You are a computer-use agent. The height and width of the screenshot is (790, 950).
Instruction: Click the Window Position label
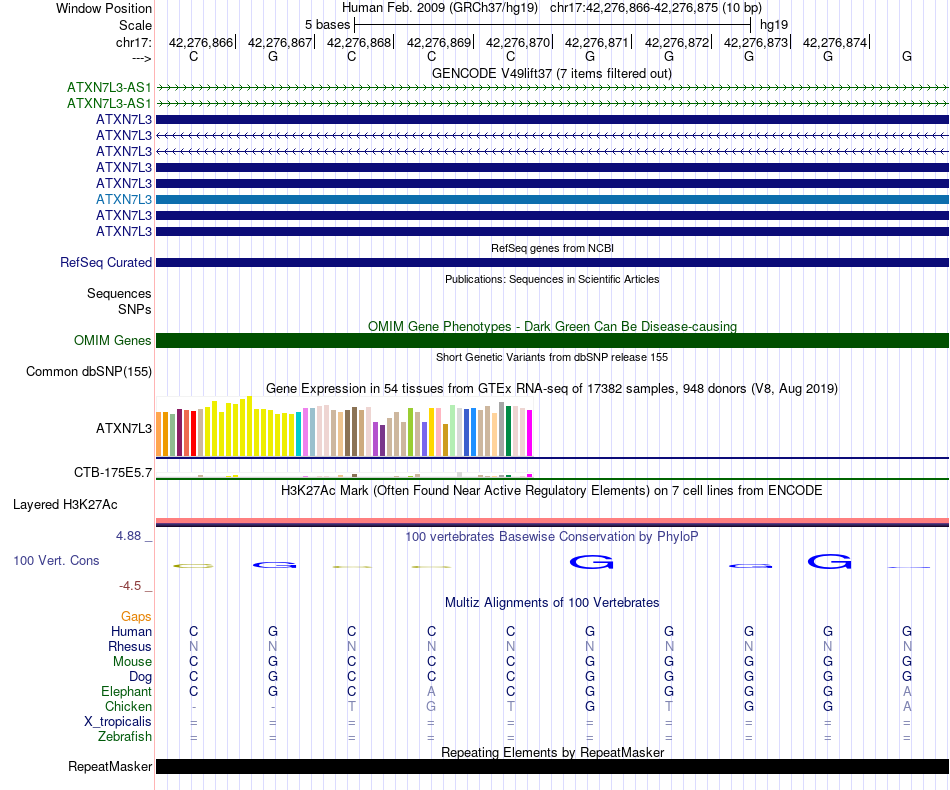104,8
